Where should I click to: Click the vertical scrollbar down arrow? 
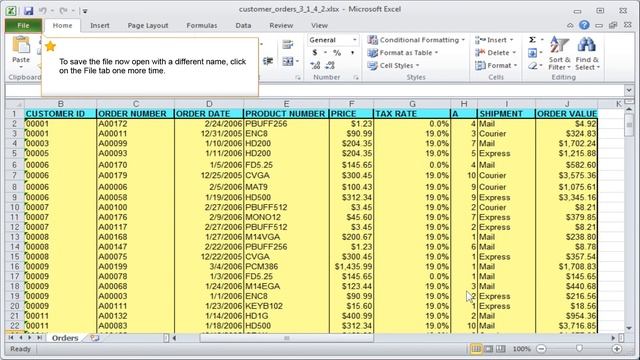pyautogui.click(x=629, y=328)
